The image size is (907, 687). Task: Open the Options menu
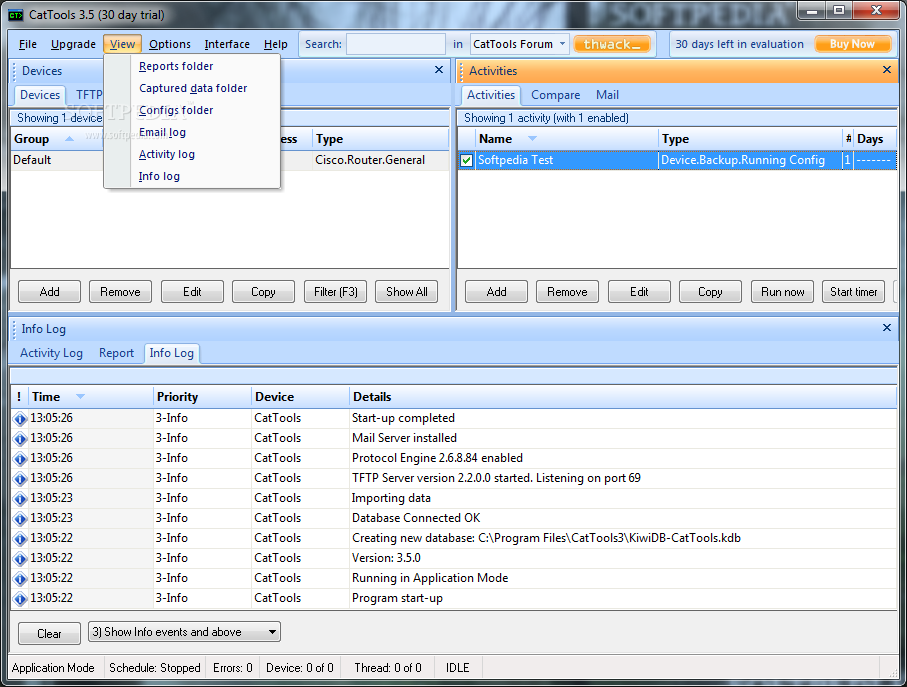coord(169,44)
